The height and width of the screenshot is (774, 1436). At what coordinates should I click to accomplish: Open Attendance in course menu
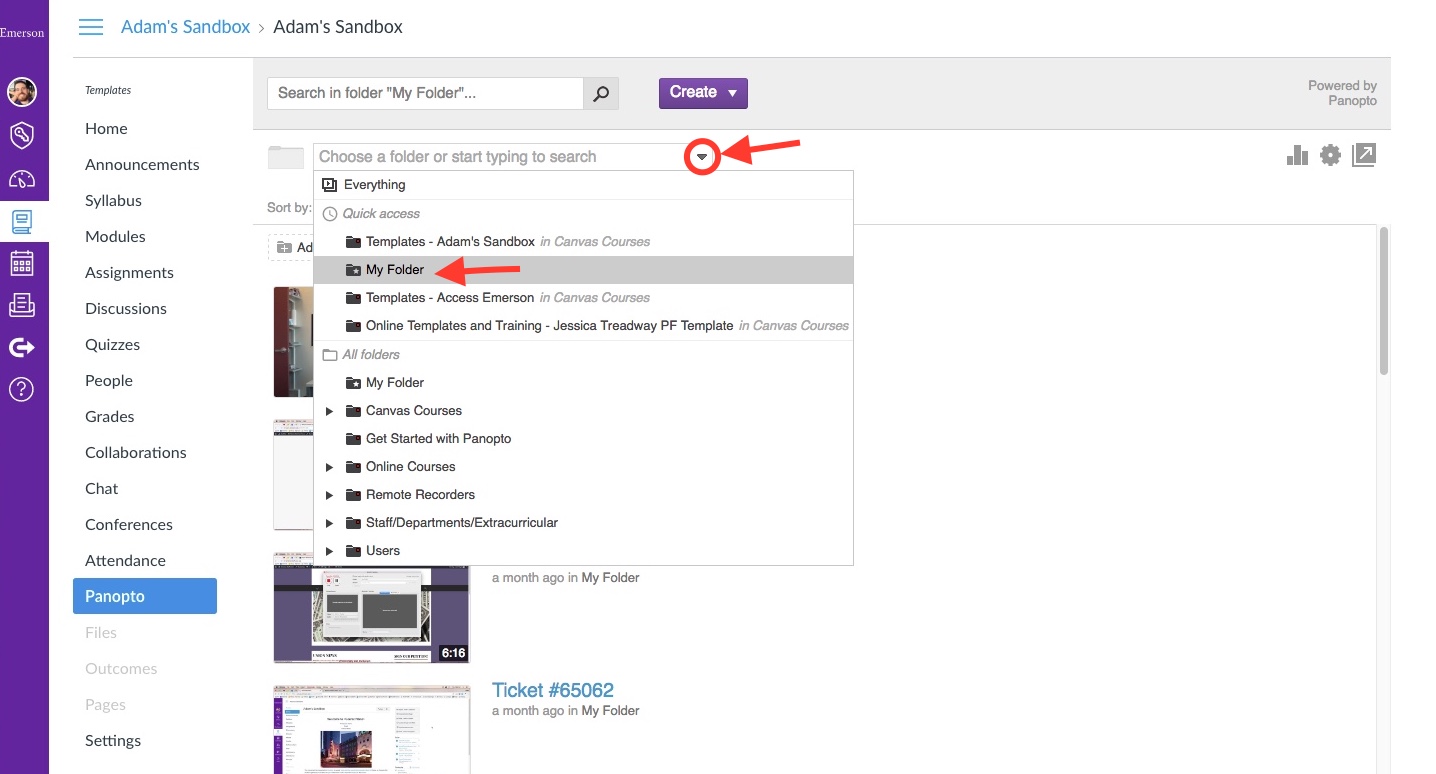125,561
